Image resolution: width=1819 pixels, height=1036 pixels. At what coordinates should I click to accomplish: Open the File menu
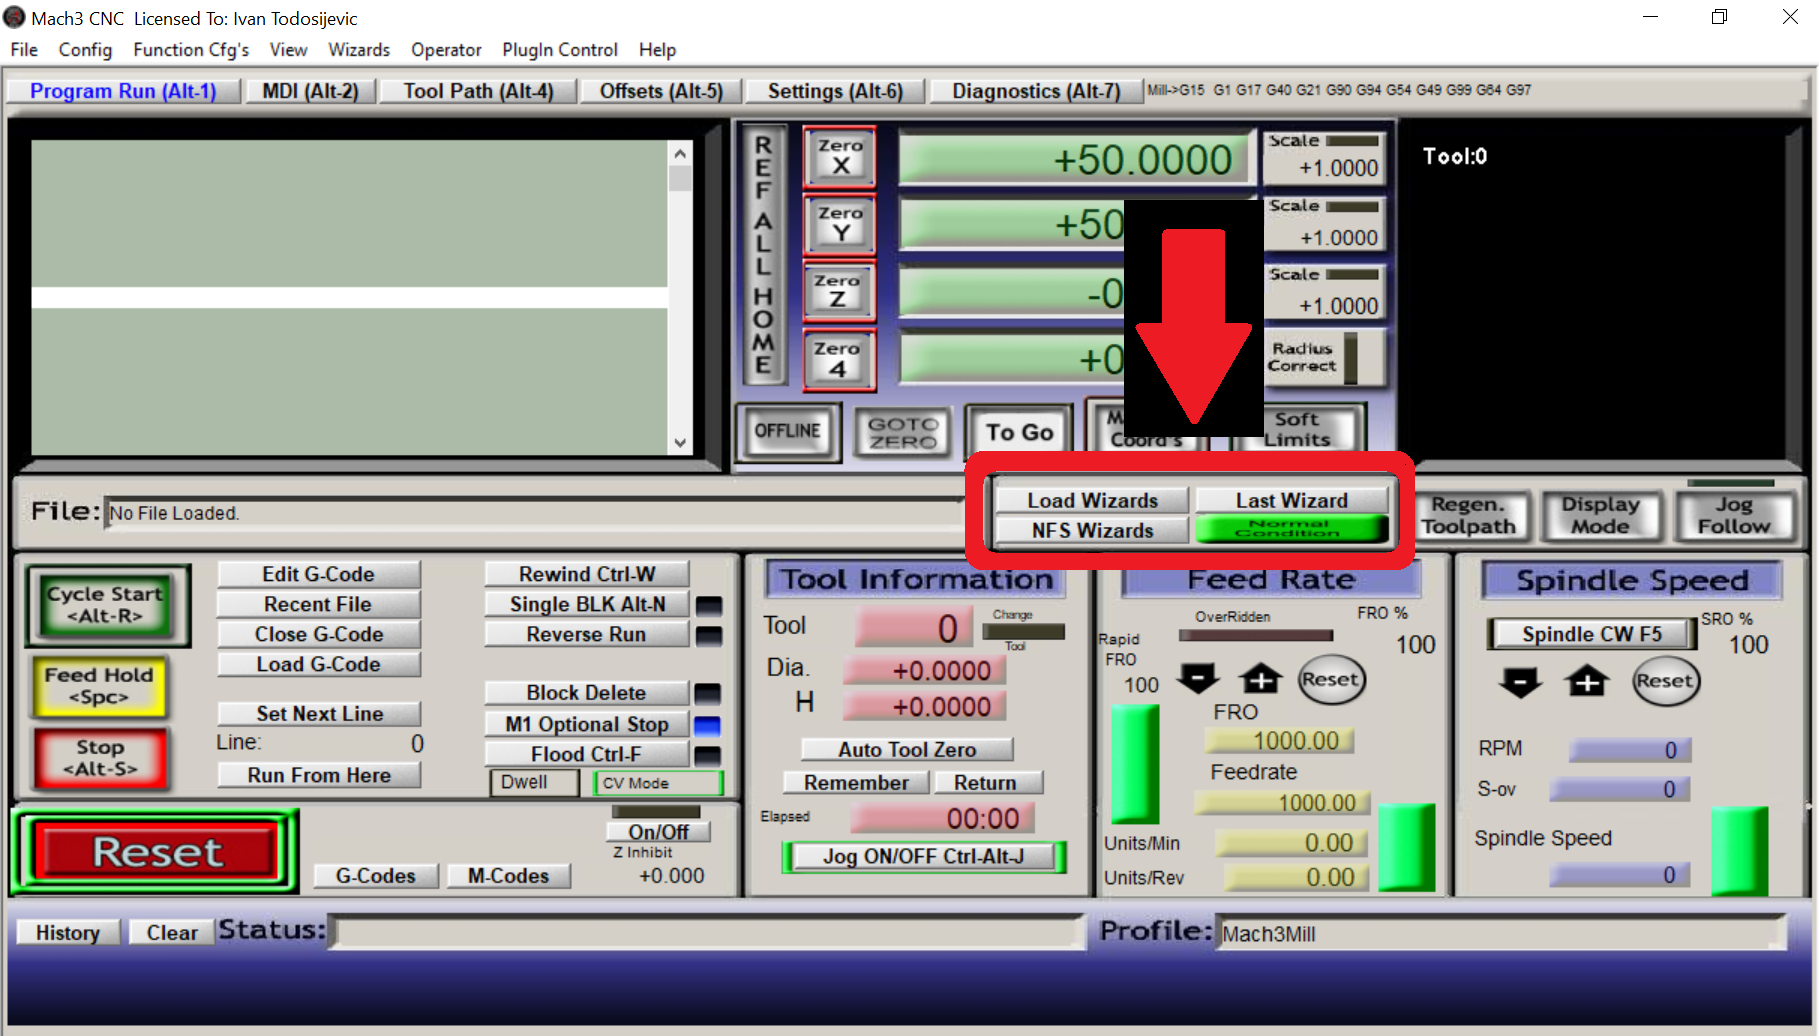(24, 50)
